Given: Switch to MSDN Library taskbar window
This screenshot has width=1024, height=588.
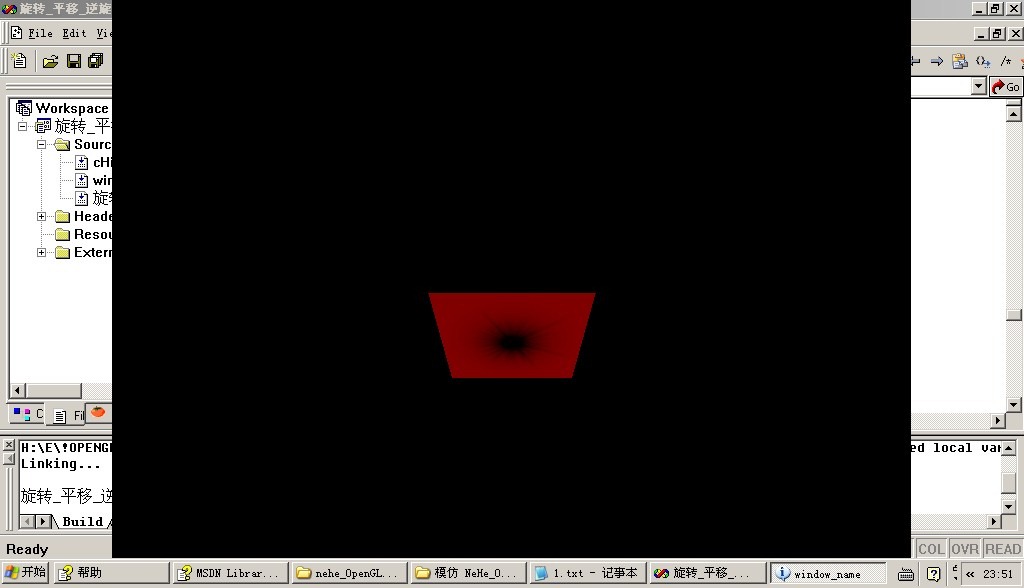Looking at the screenshot, I should coord(231,573).
